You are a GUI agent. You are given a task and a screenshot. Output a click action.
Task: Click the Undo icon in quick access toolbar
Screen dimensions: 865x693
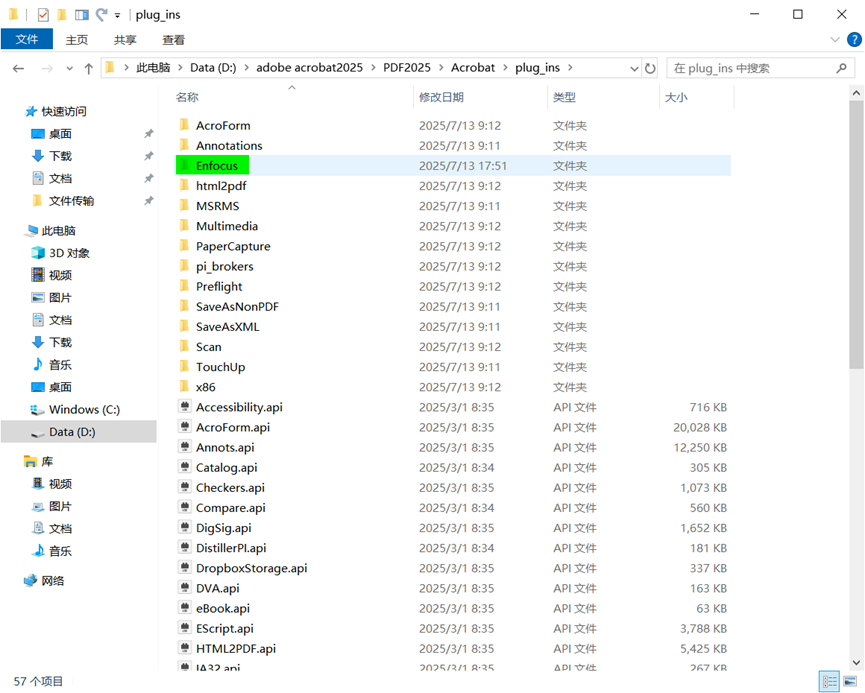coord(102,15)
